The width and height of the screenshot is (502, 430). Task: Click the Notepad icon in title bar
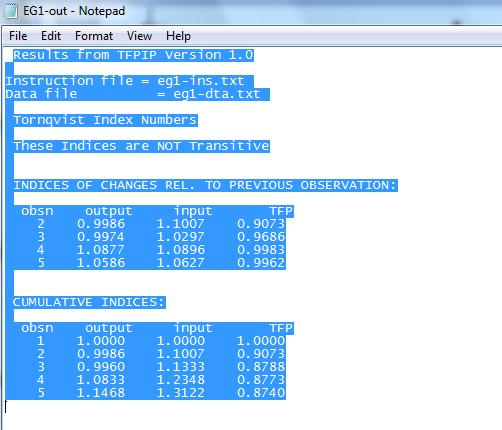click(x=10, y=10)
